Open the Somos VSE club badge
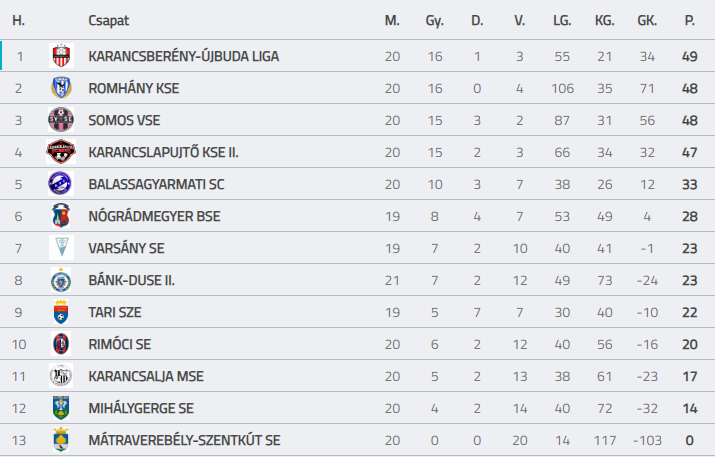 pyautogui.click(x=61, y=120)
